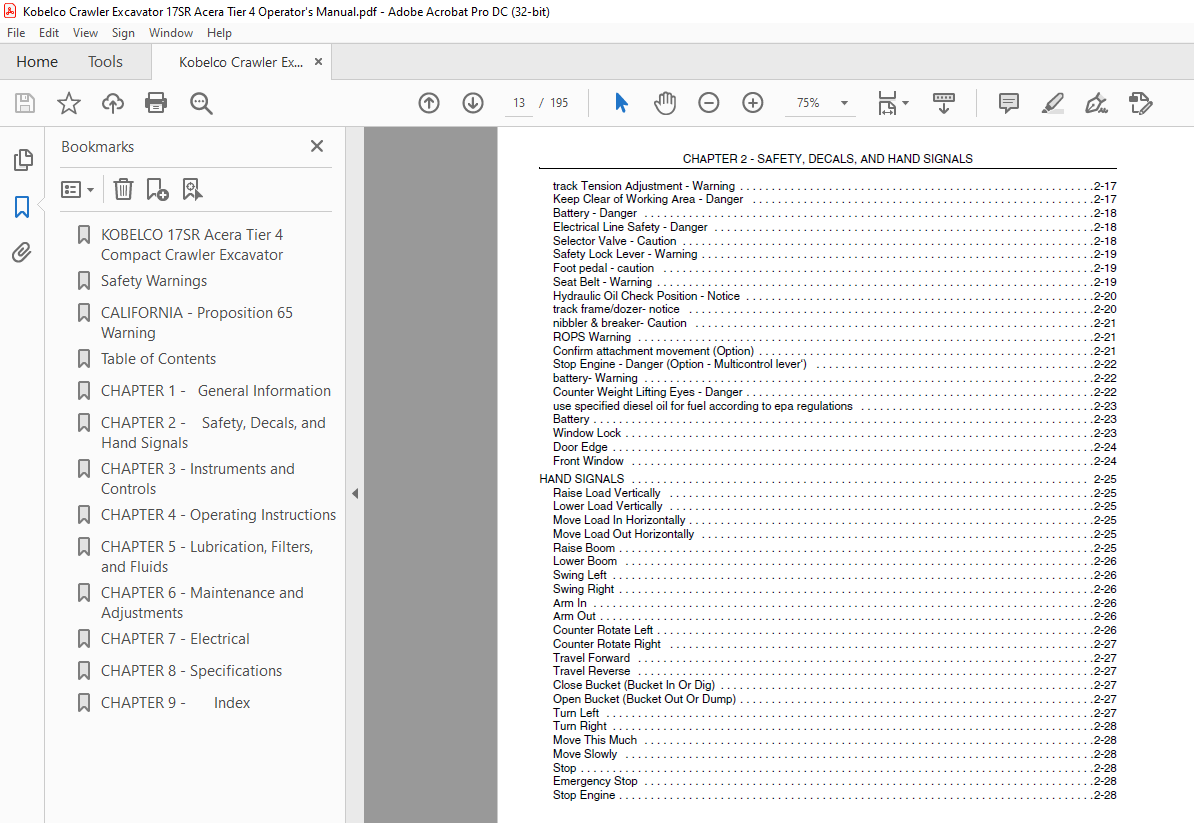
Task: Open the Window menu
Action: [x=171, y=33]
